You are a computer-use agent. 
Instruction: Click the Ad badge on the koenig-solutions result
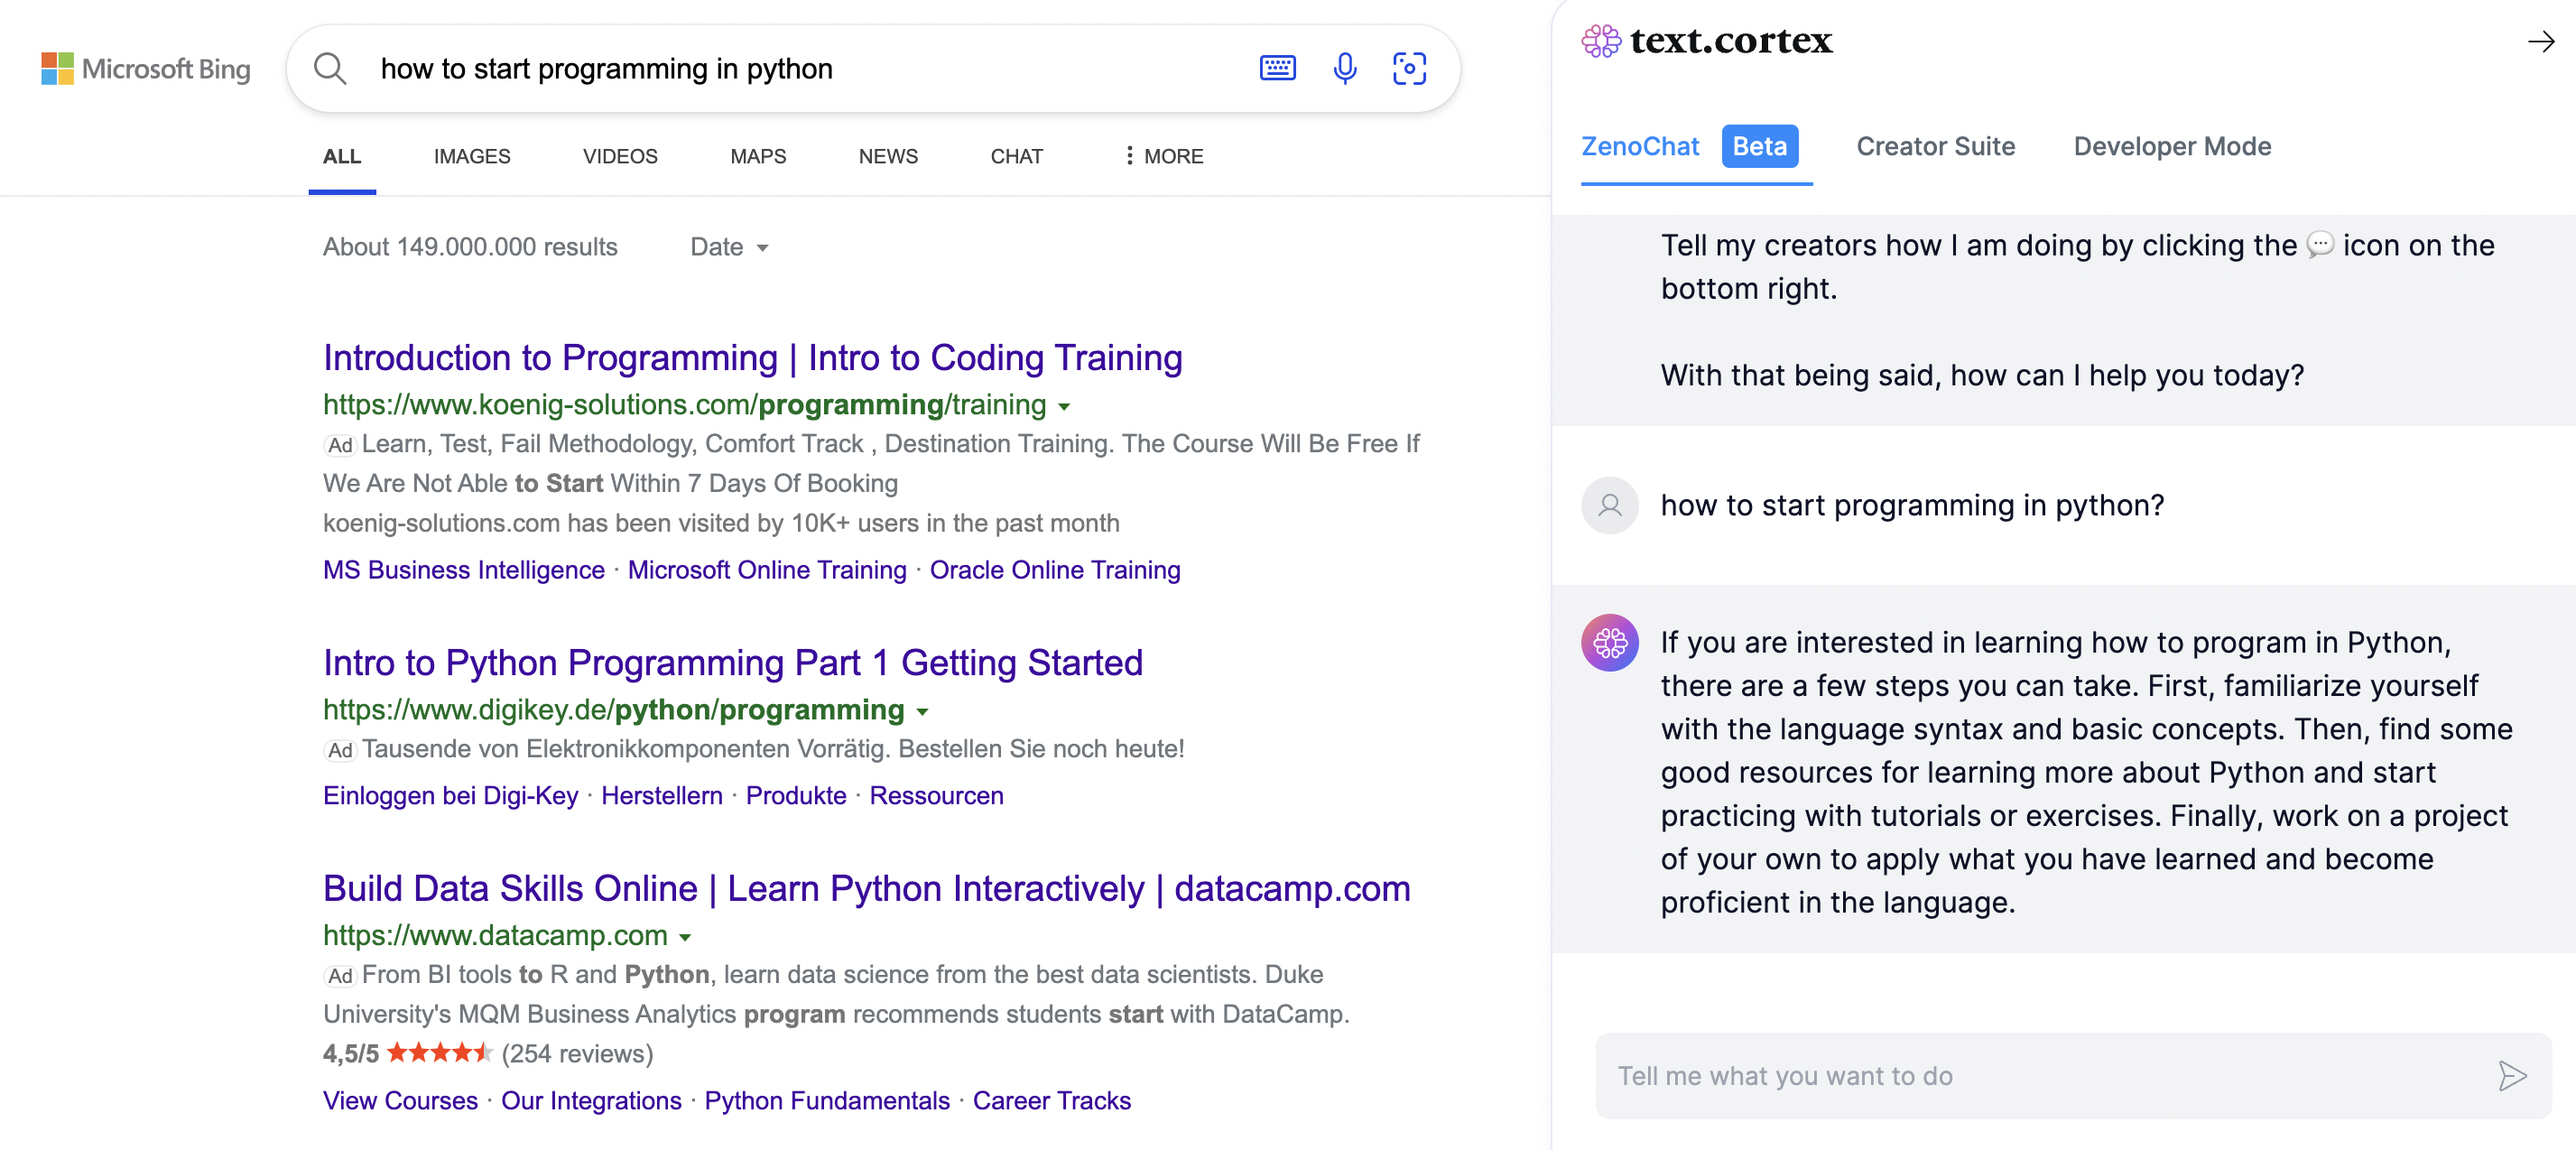point(340,445)
